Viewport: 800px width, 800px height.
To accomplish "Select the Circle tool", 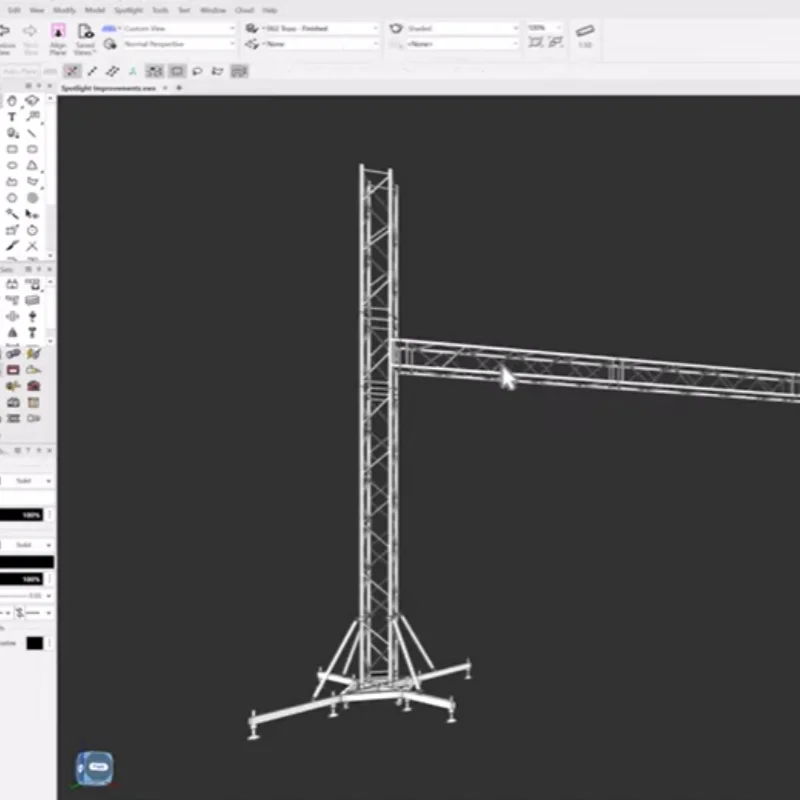I will click(x=12, y=164).
